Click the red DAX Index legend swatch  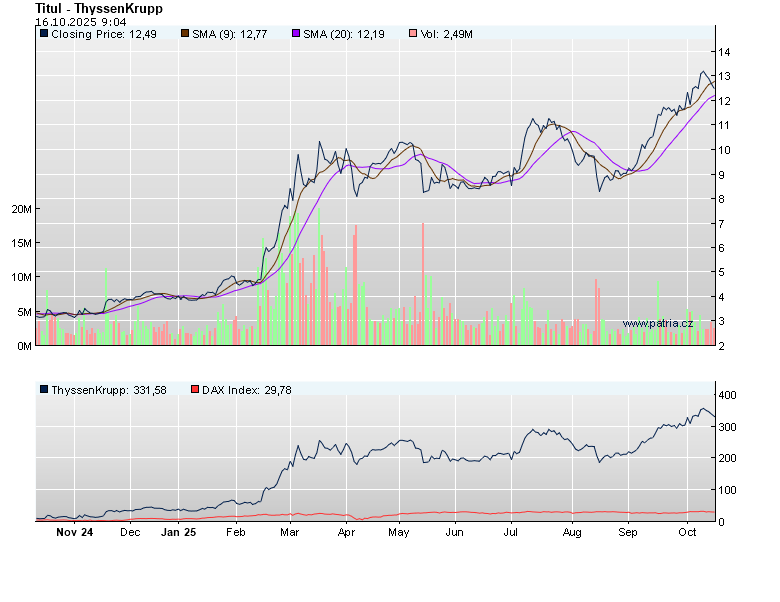click(195, 390)
